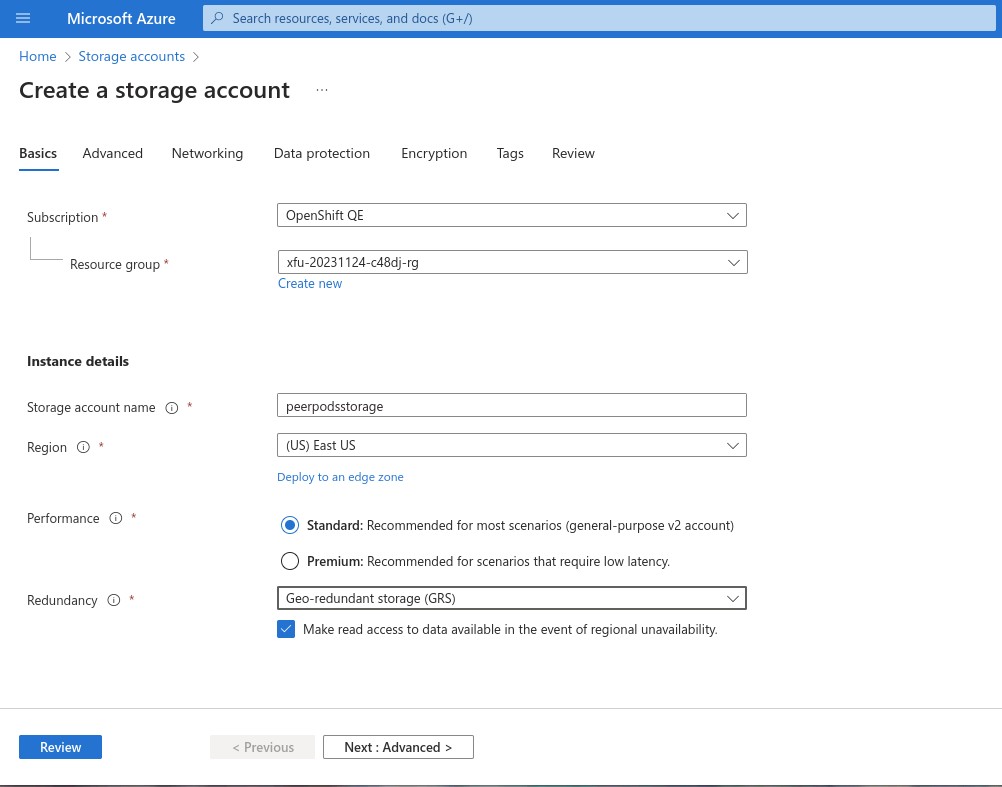Click the Next : Advanced button
The image size is (1002, 787).
click(x=398, y=747)
